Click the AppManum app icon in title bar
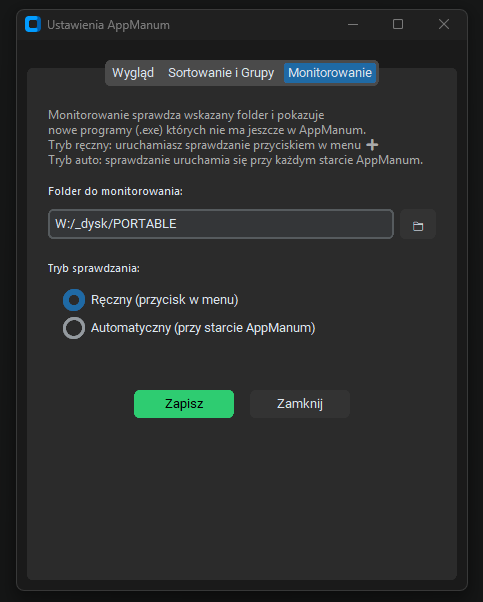The height and width of the screenshot is (602, 483). pos(33,24)
